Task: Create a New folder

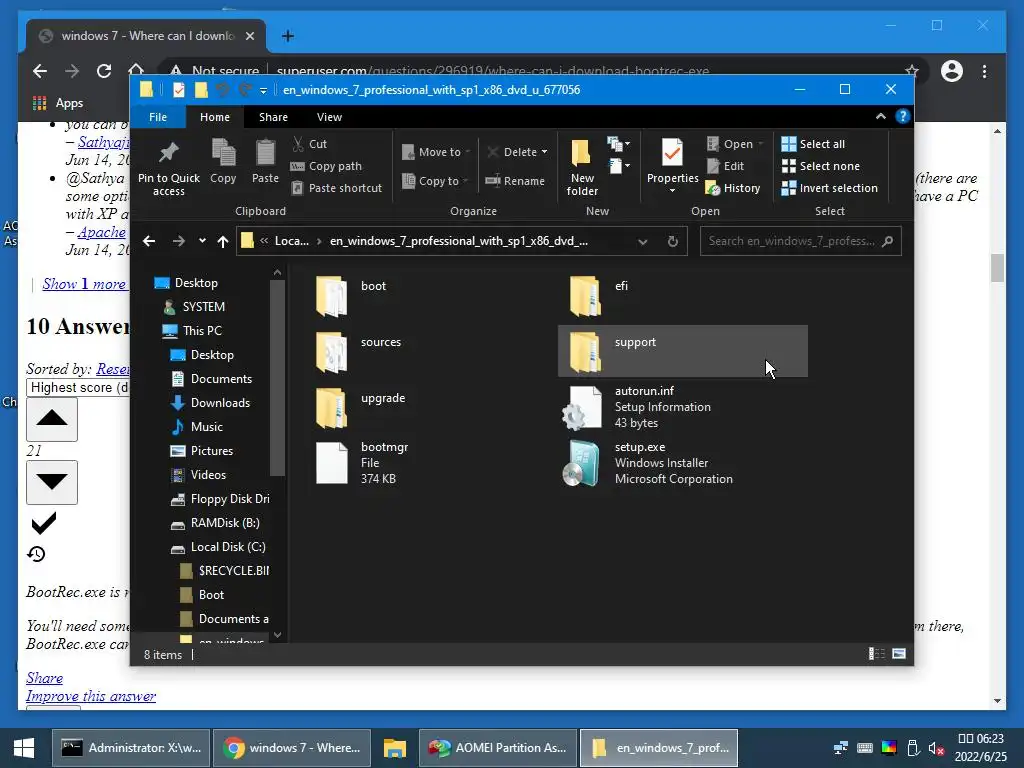Action: click(582, 167)
